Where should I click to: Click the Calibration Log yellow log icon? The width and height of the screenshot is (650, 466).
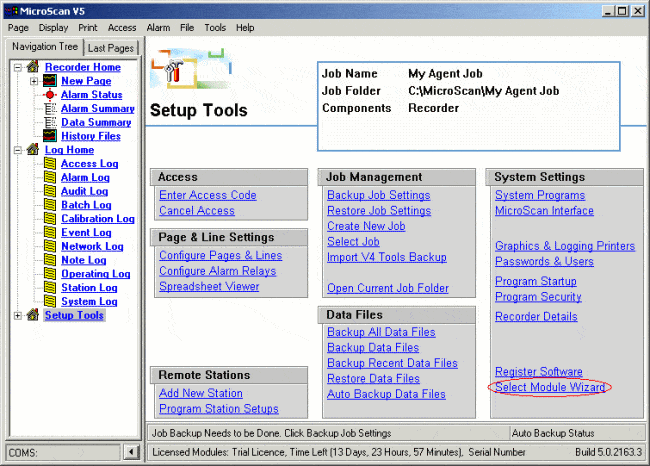(50, 218)
